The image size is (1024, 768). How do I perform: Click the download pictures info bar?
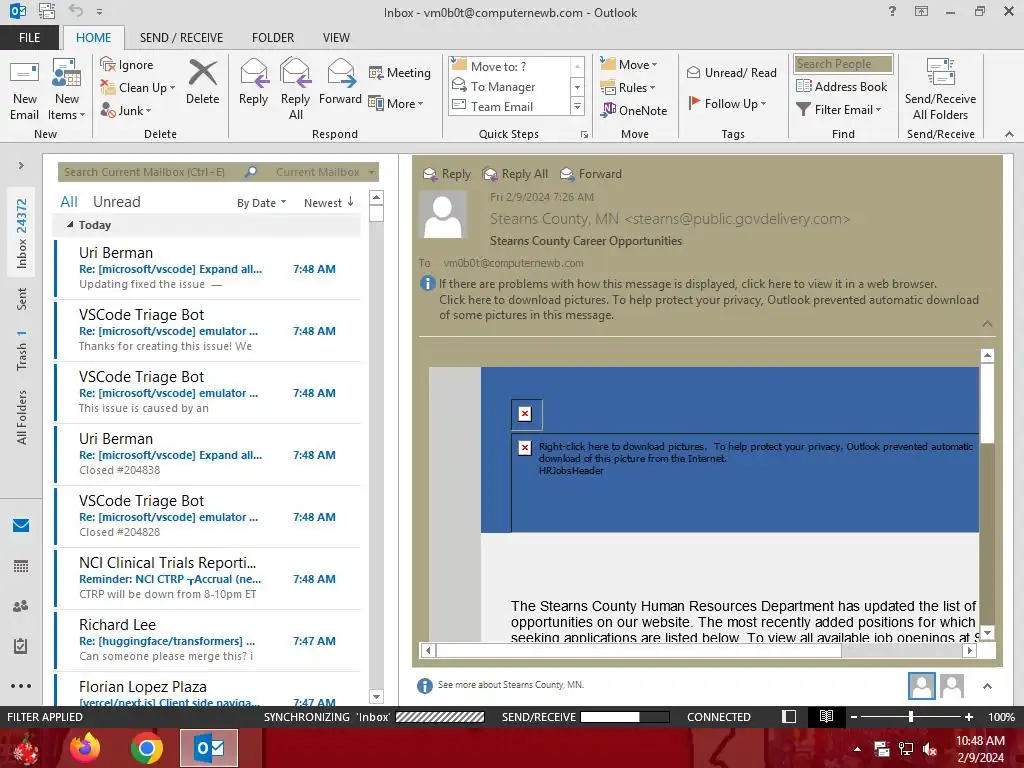[709, 307]
